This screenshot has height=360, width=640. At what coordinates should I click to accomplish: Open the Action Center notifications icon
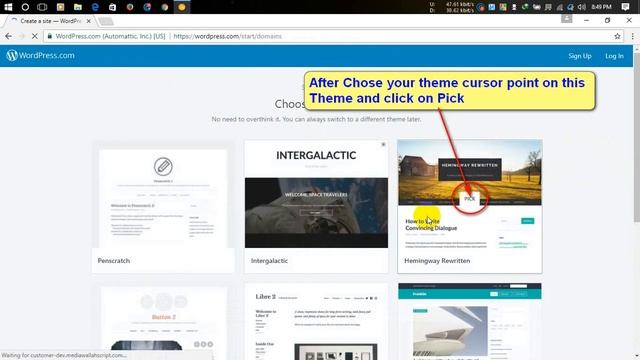tap(625, 7)
